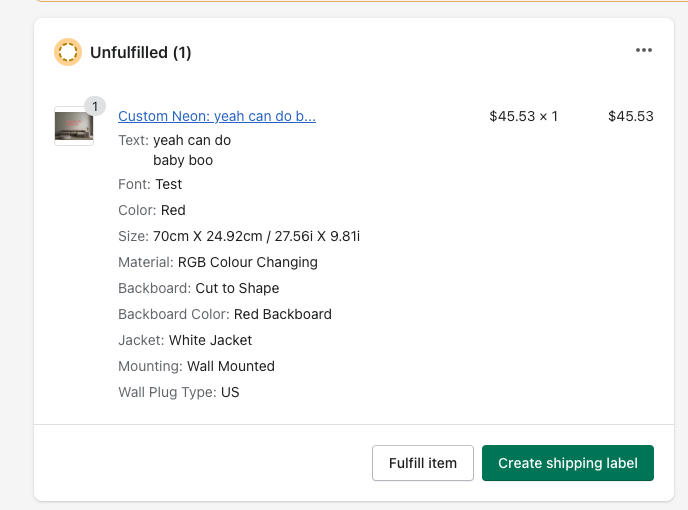This screenshot has width=688, height=510.
Task: Click the Wall Plug Type: US line
Action: point(178,392)
